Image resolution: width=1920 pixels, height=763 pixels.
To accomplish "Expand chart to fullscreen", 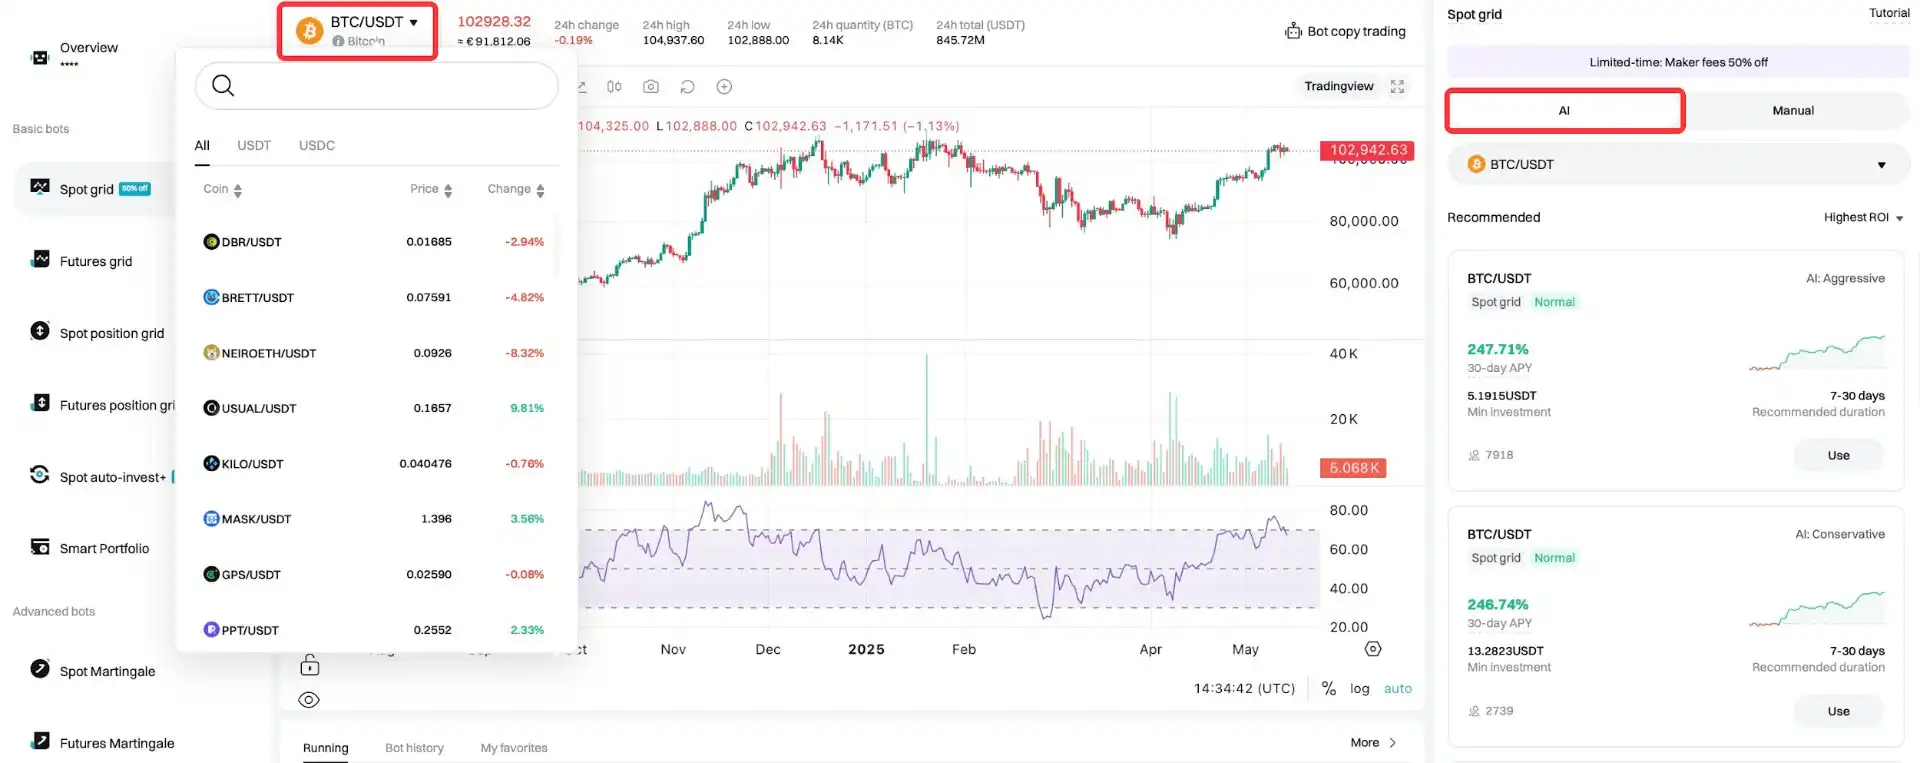I will tap(1397, 87).
